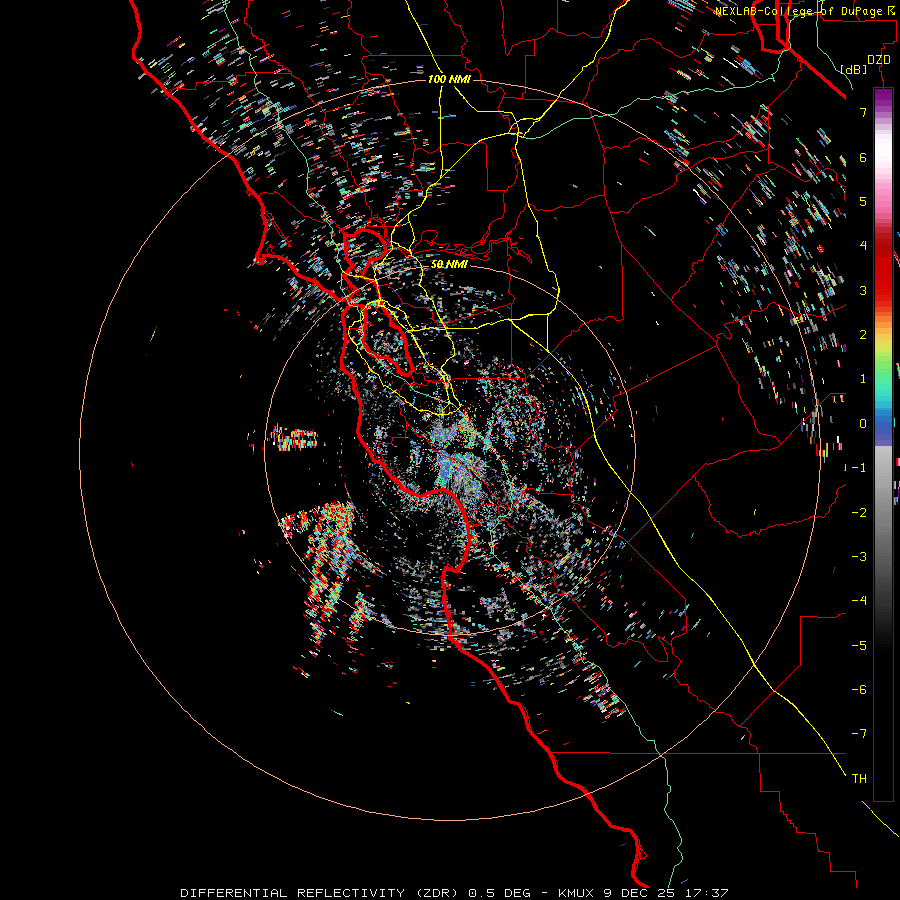Click the "3" tick label on the color scale
900x900 pixels.
coord(863,290)
